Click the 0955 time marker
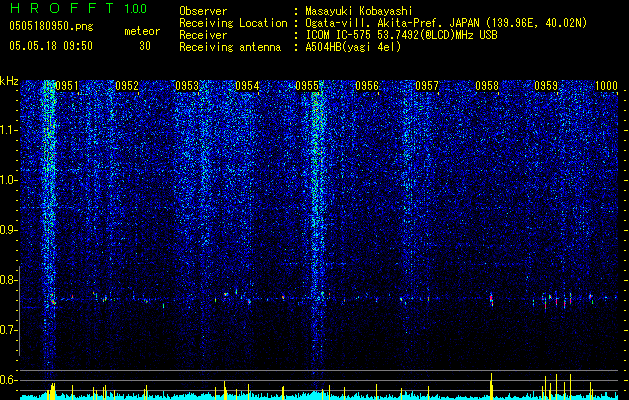629x400 pixels. pyautogui.click(x=307, y=86)
